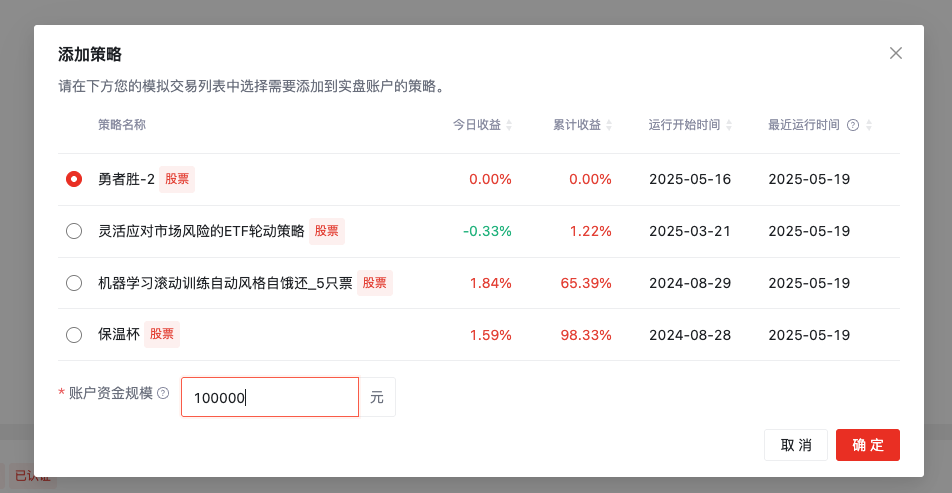Image resolution: width=952 pixels, height=493 pixels.
Task: Sort by 累计收益 column arrows
Action: [x=609, y=126]
